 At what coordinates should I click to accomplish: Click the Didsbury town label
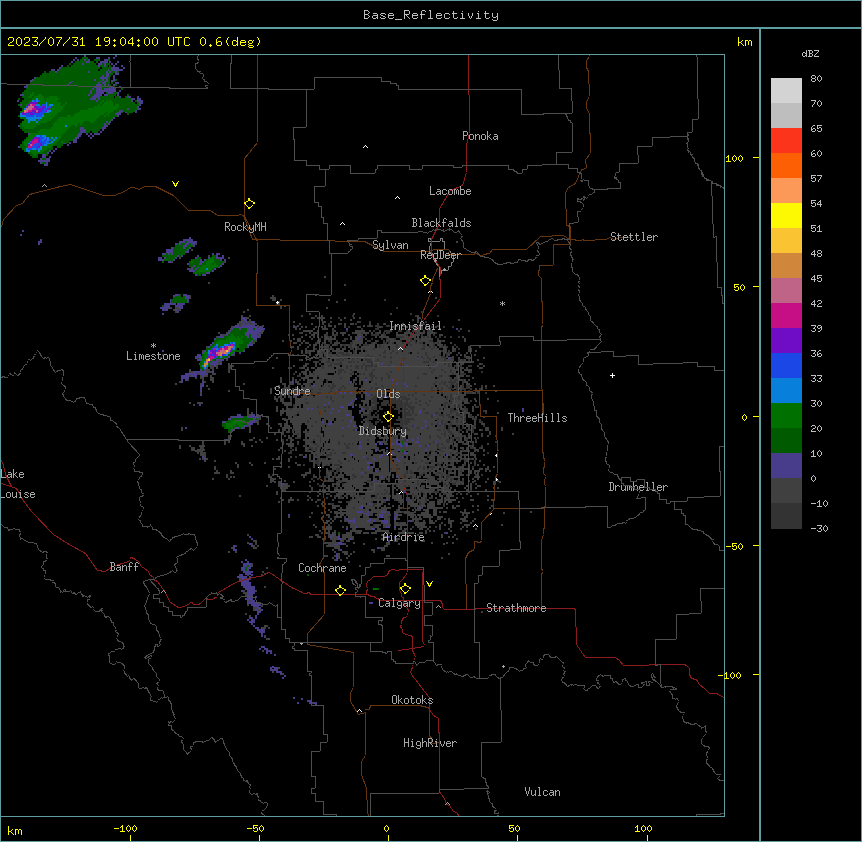click(383, 431)
